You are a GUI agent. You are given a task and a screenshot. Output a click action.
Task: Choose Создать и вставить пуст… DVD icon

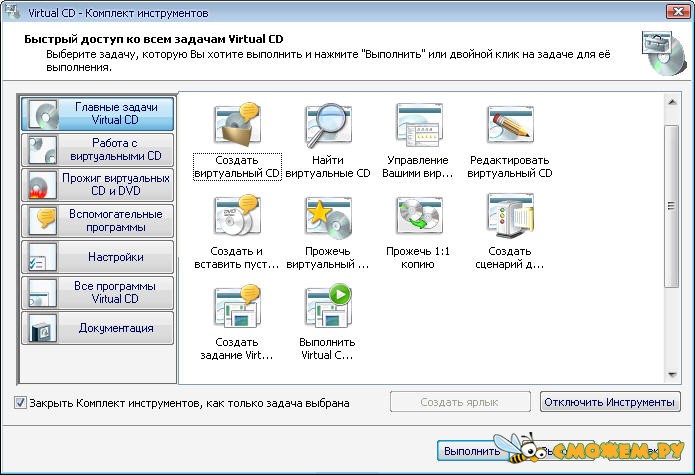[x=237, y=216]
